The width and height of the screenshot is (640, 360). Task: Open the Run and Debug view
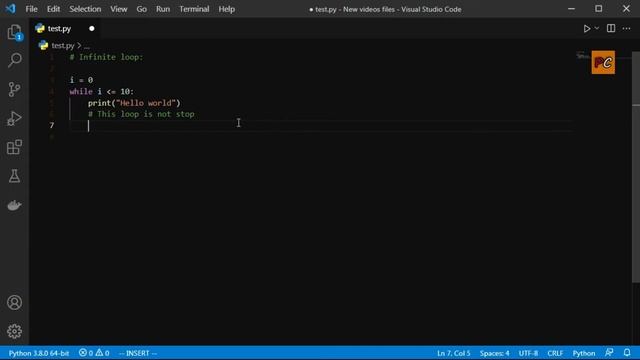tap(14, 118)
